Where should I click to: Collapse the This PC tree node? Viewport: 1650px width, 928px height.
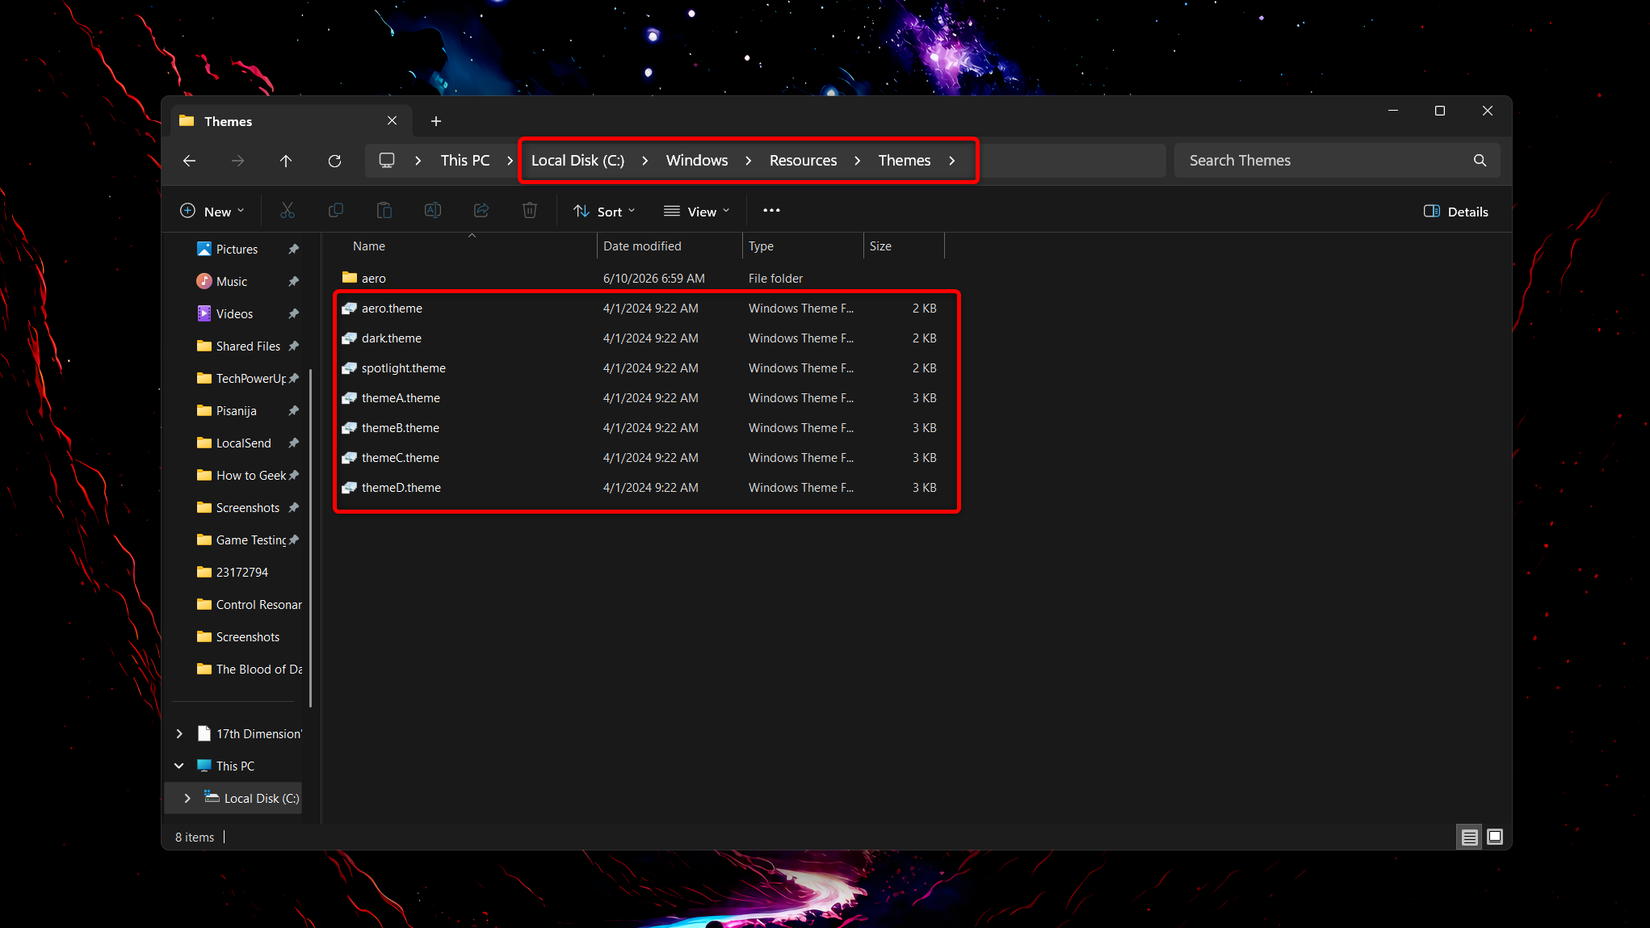(179, 766)
